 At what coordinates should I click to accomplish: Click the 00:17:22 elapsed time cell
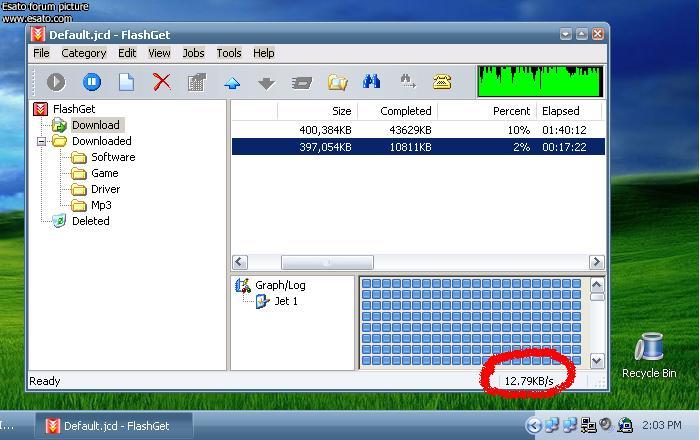click(x=564, y=147)
